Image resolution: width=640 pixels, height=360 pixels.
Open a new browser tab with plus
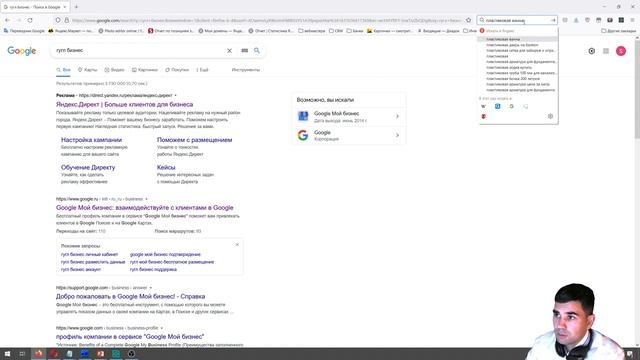76,7
